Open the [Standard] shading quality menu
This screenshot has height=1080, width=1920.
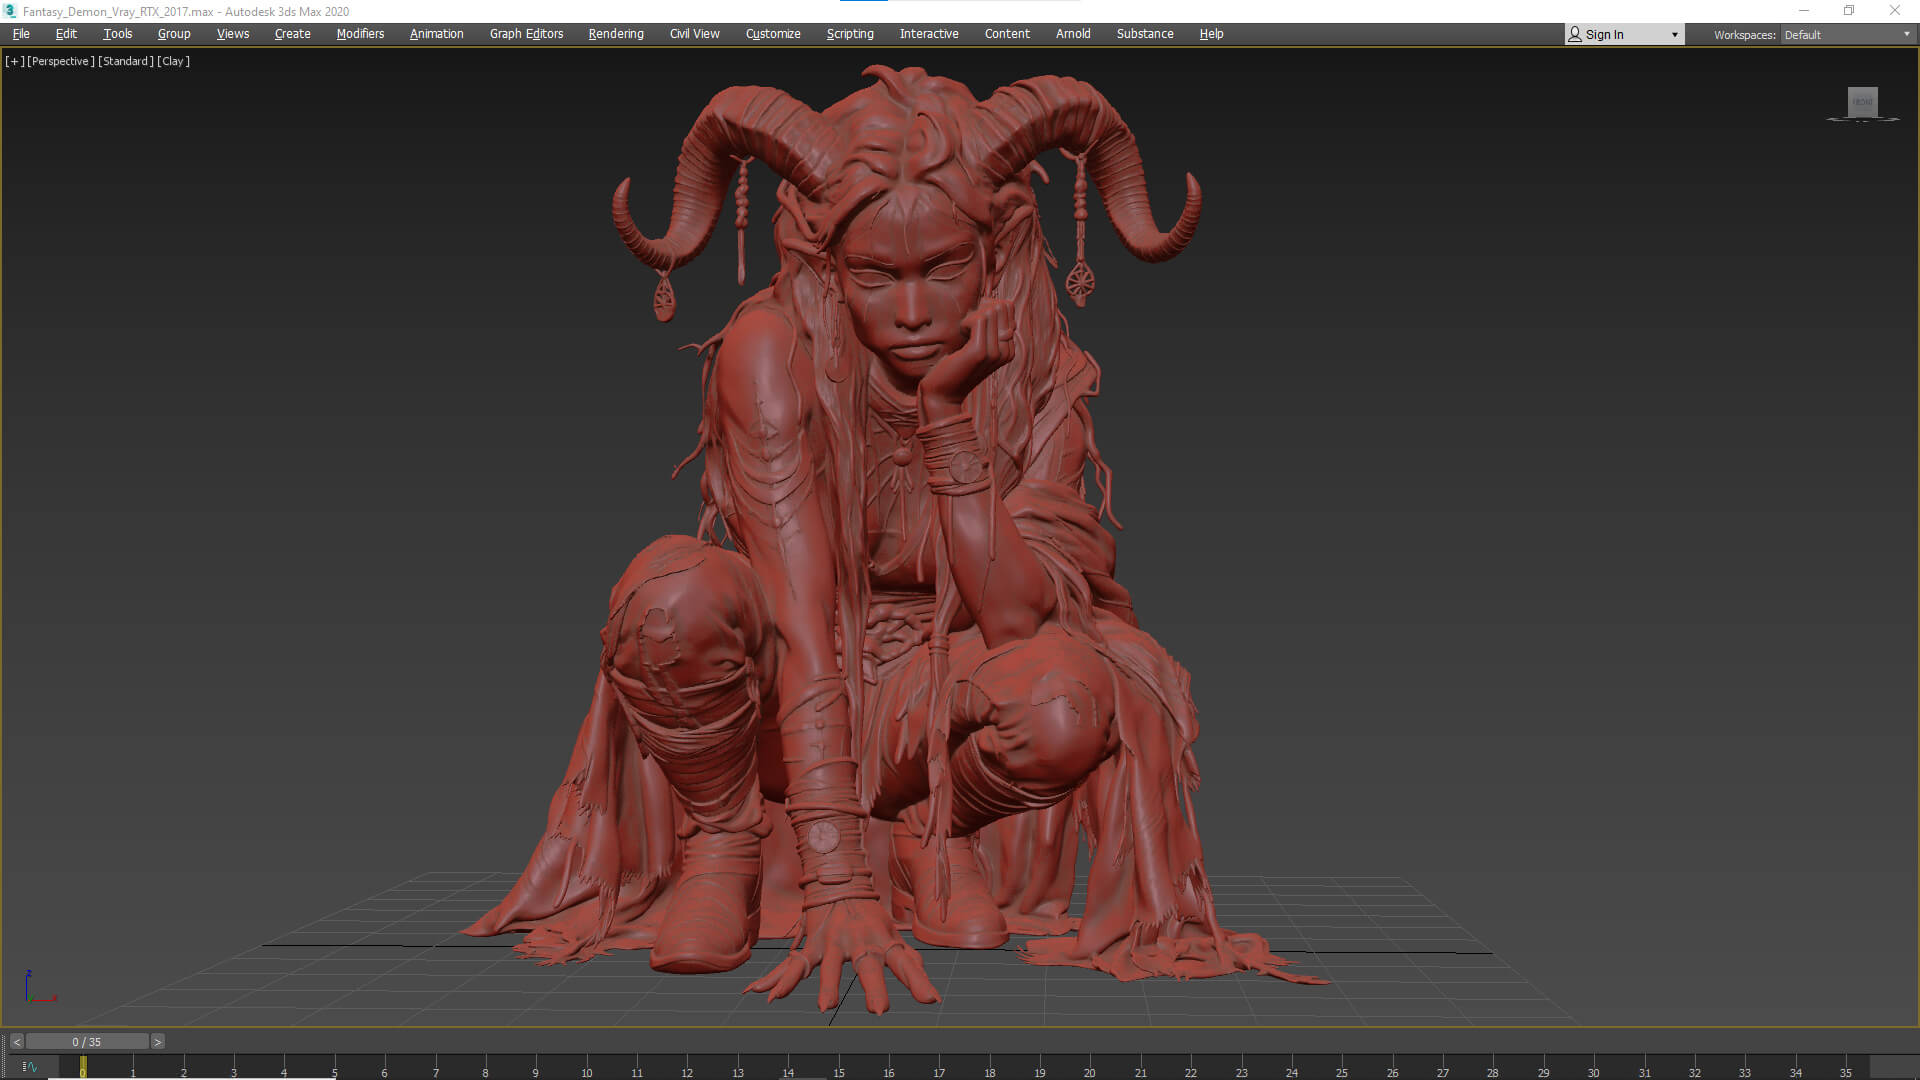126,61
